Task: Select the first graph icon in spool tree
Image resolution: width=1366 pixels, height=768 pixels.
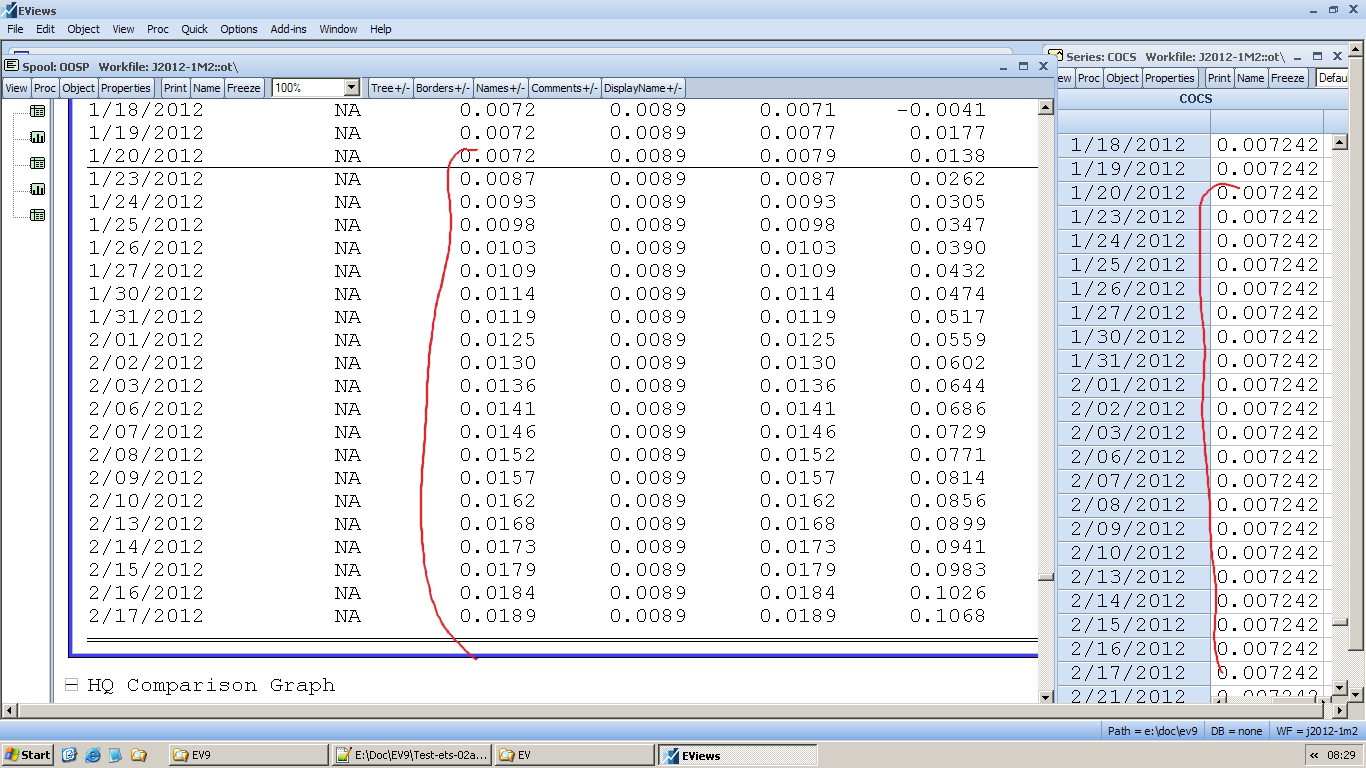Action: point(37,138)
